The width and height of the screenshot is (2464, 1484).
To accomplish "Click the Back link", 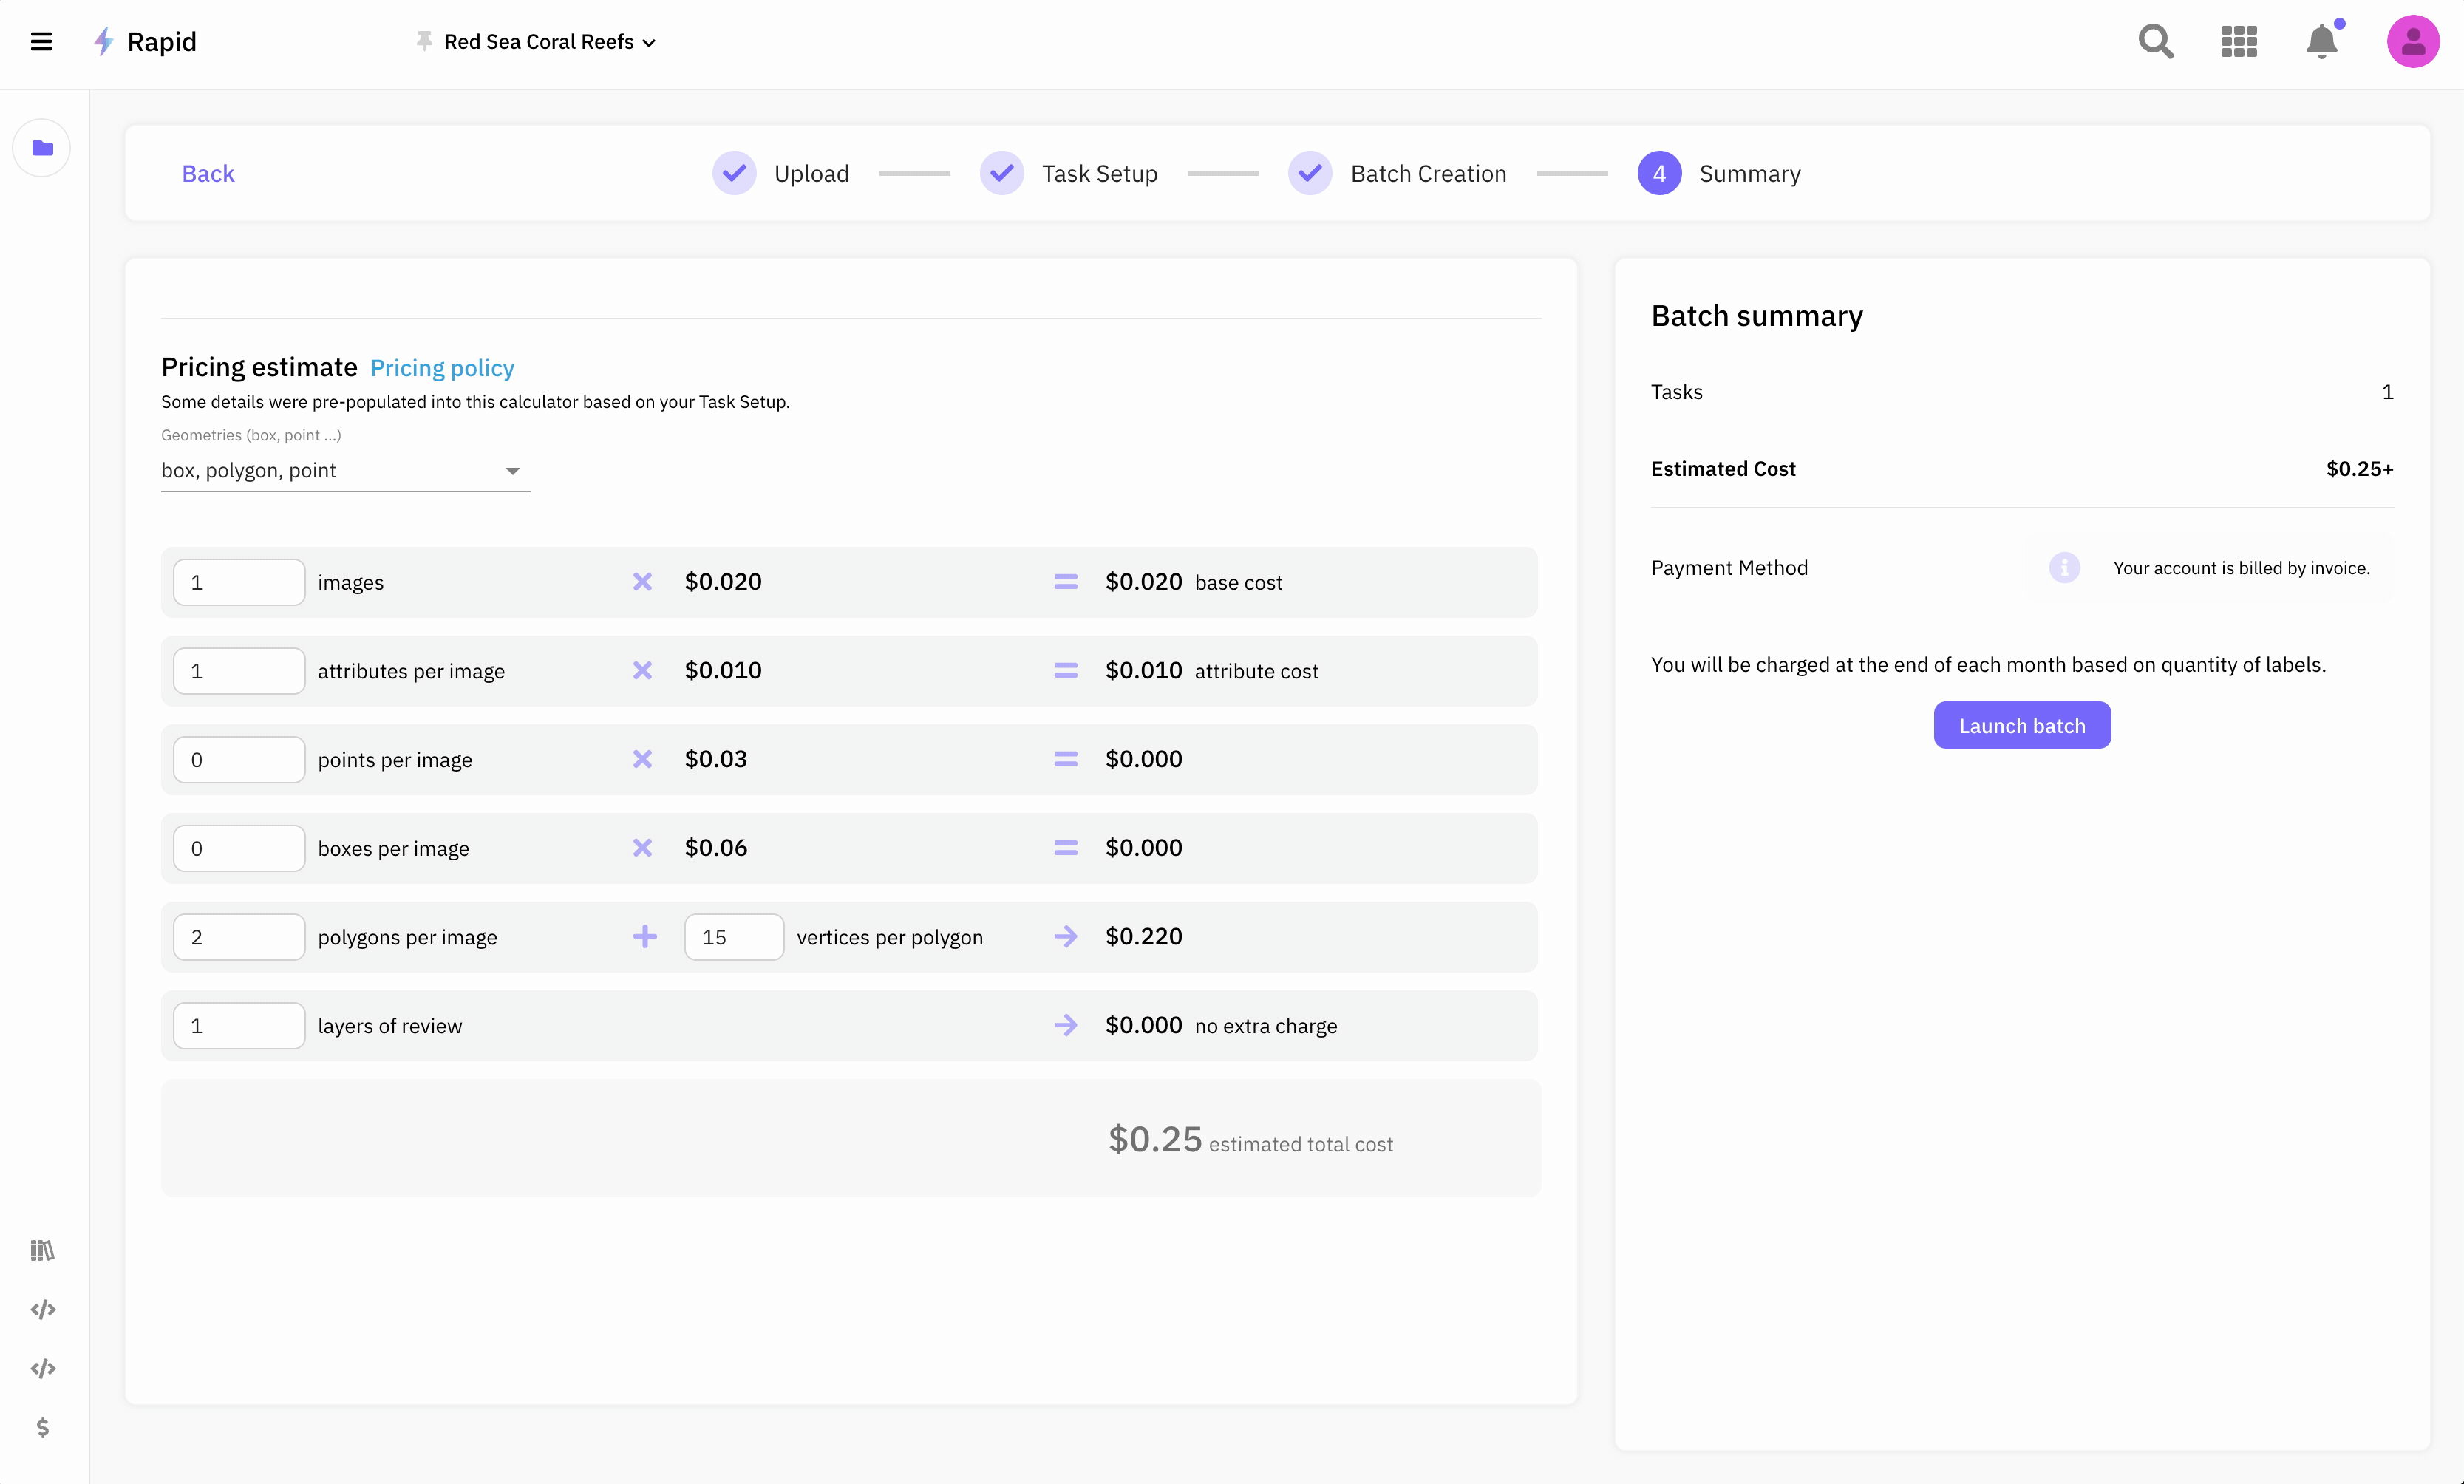I will [x=208, y=173].
